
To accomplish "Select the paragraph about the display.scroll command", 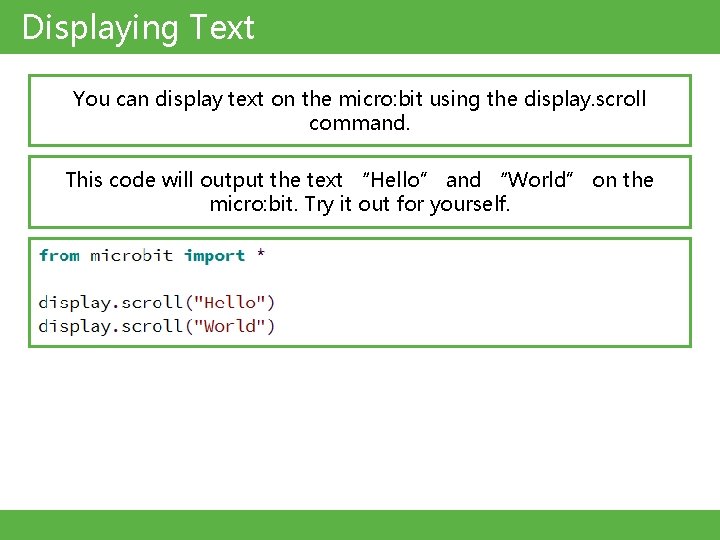I will [360, 110].
